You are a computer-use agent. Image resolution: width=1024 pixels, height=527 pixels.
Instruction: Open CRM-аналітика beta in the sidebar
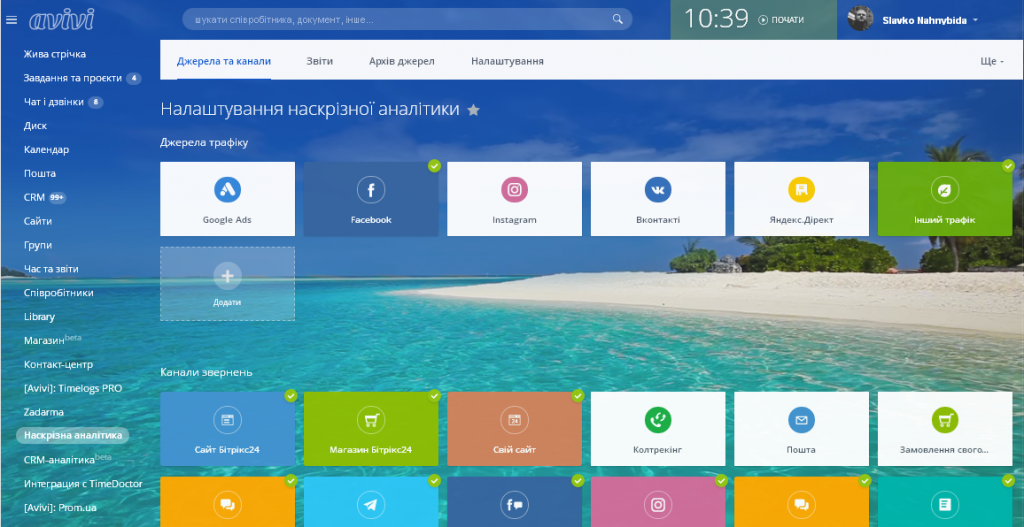point(68,460)
